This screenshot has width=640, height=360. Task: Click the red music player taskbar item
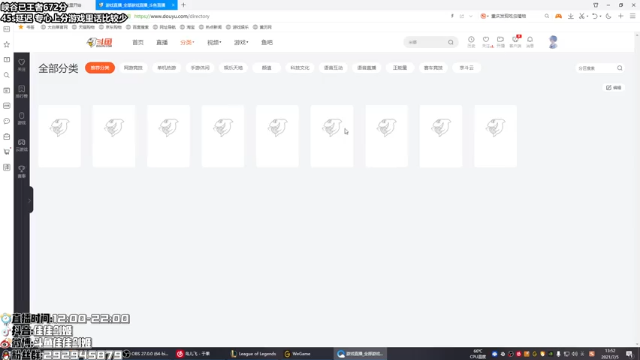[194, 354]
